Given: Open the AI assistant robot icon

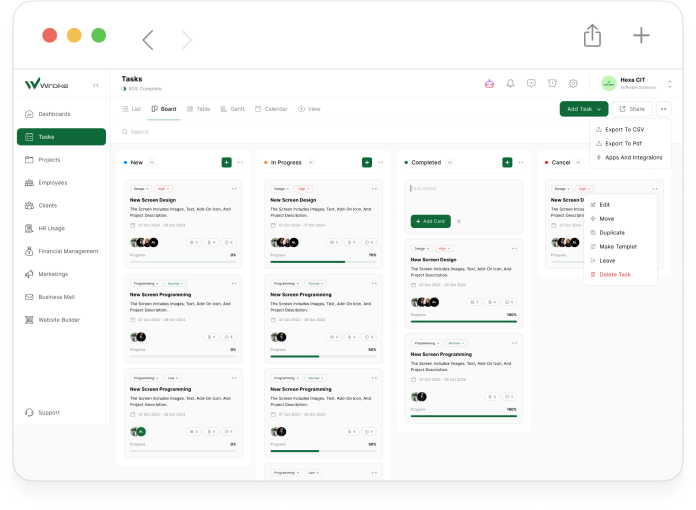Looking at the screenshot, I should (x=489, y=83).
